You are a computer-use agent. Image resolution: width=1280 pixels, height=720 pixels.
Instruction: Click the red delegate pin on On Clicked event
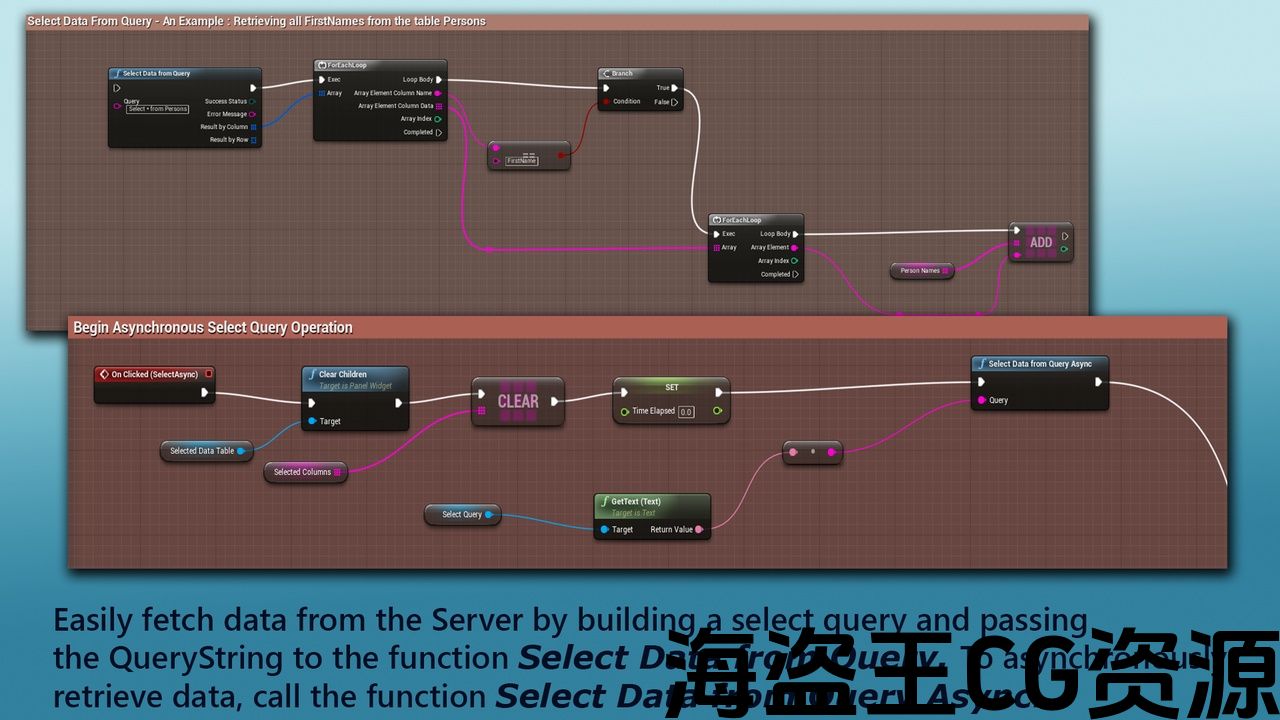pos(208,374)
